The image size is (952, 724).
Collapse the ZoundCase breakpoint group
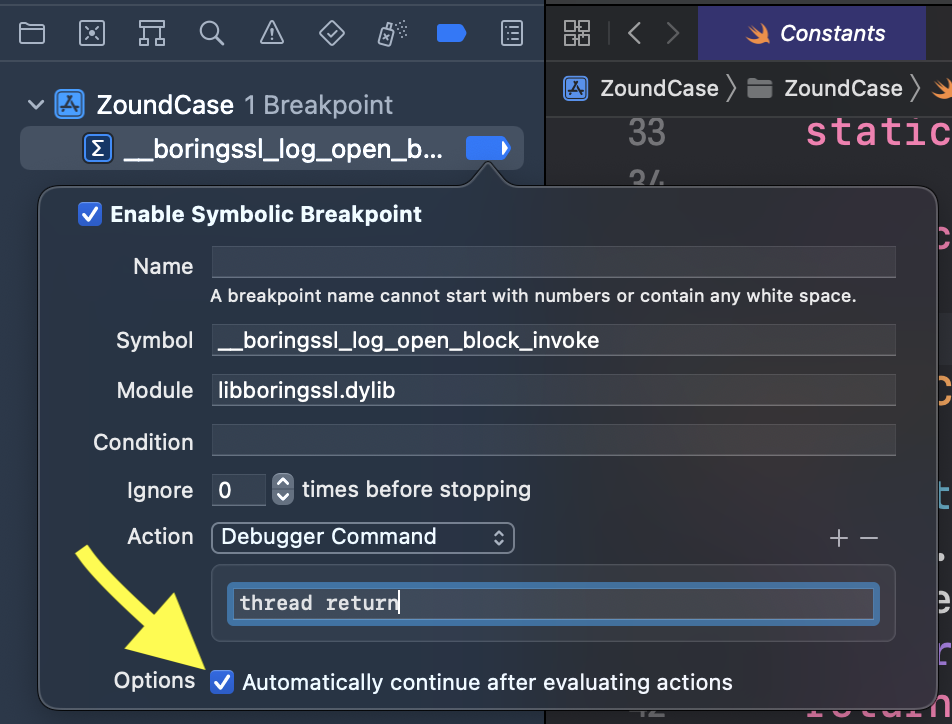coord(36,105)
